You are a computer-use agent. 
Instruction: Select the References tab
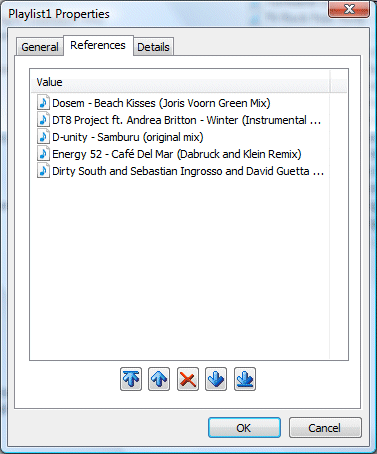(98, 45)
